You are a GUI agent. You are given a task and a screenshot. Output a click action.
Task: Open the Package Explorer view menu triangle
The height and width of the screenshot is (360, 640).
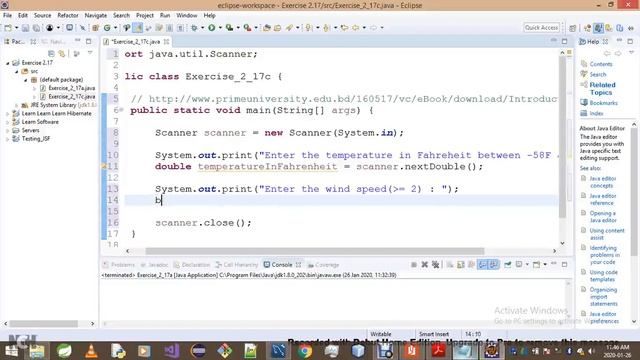tap(90, 53)
